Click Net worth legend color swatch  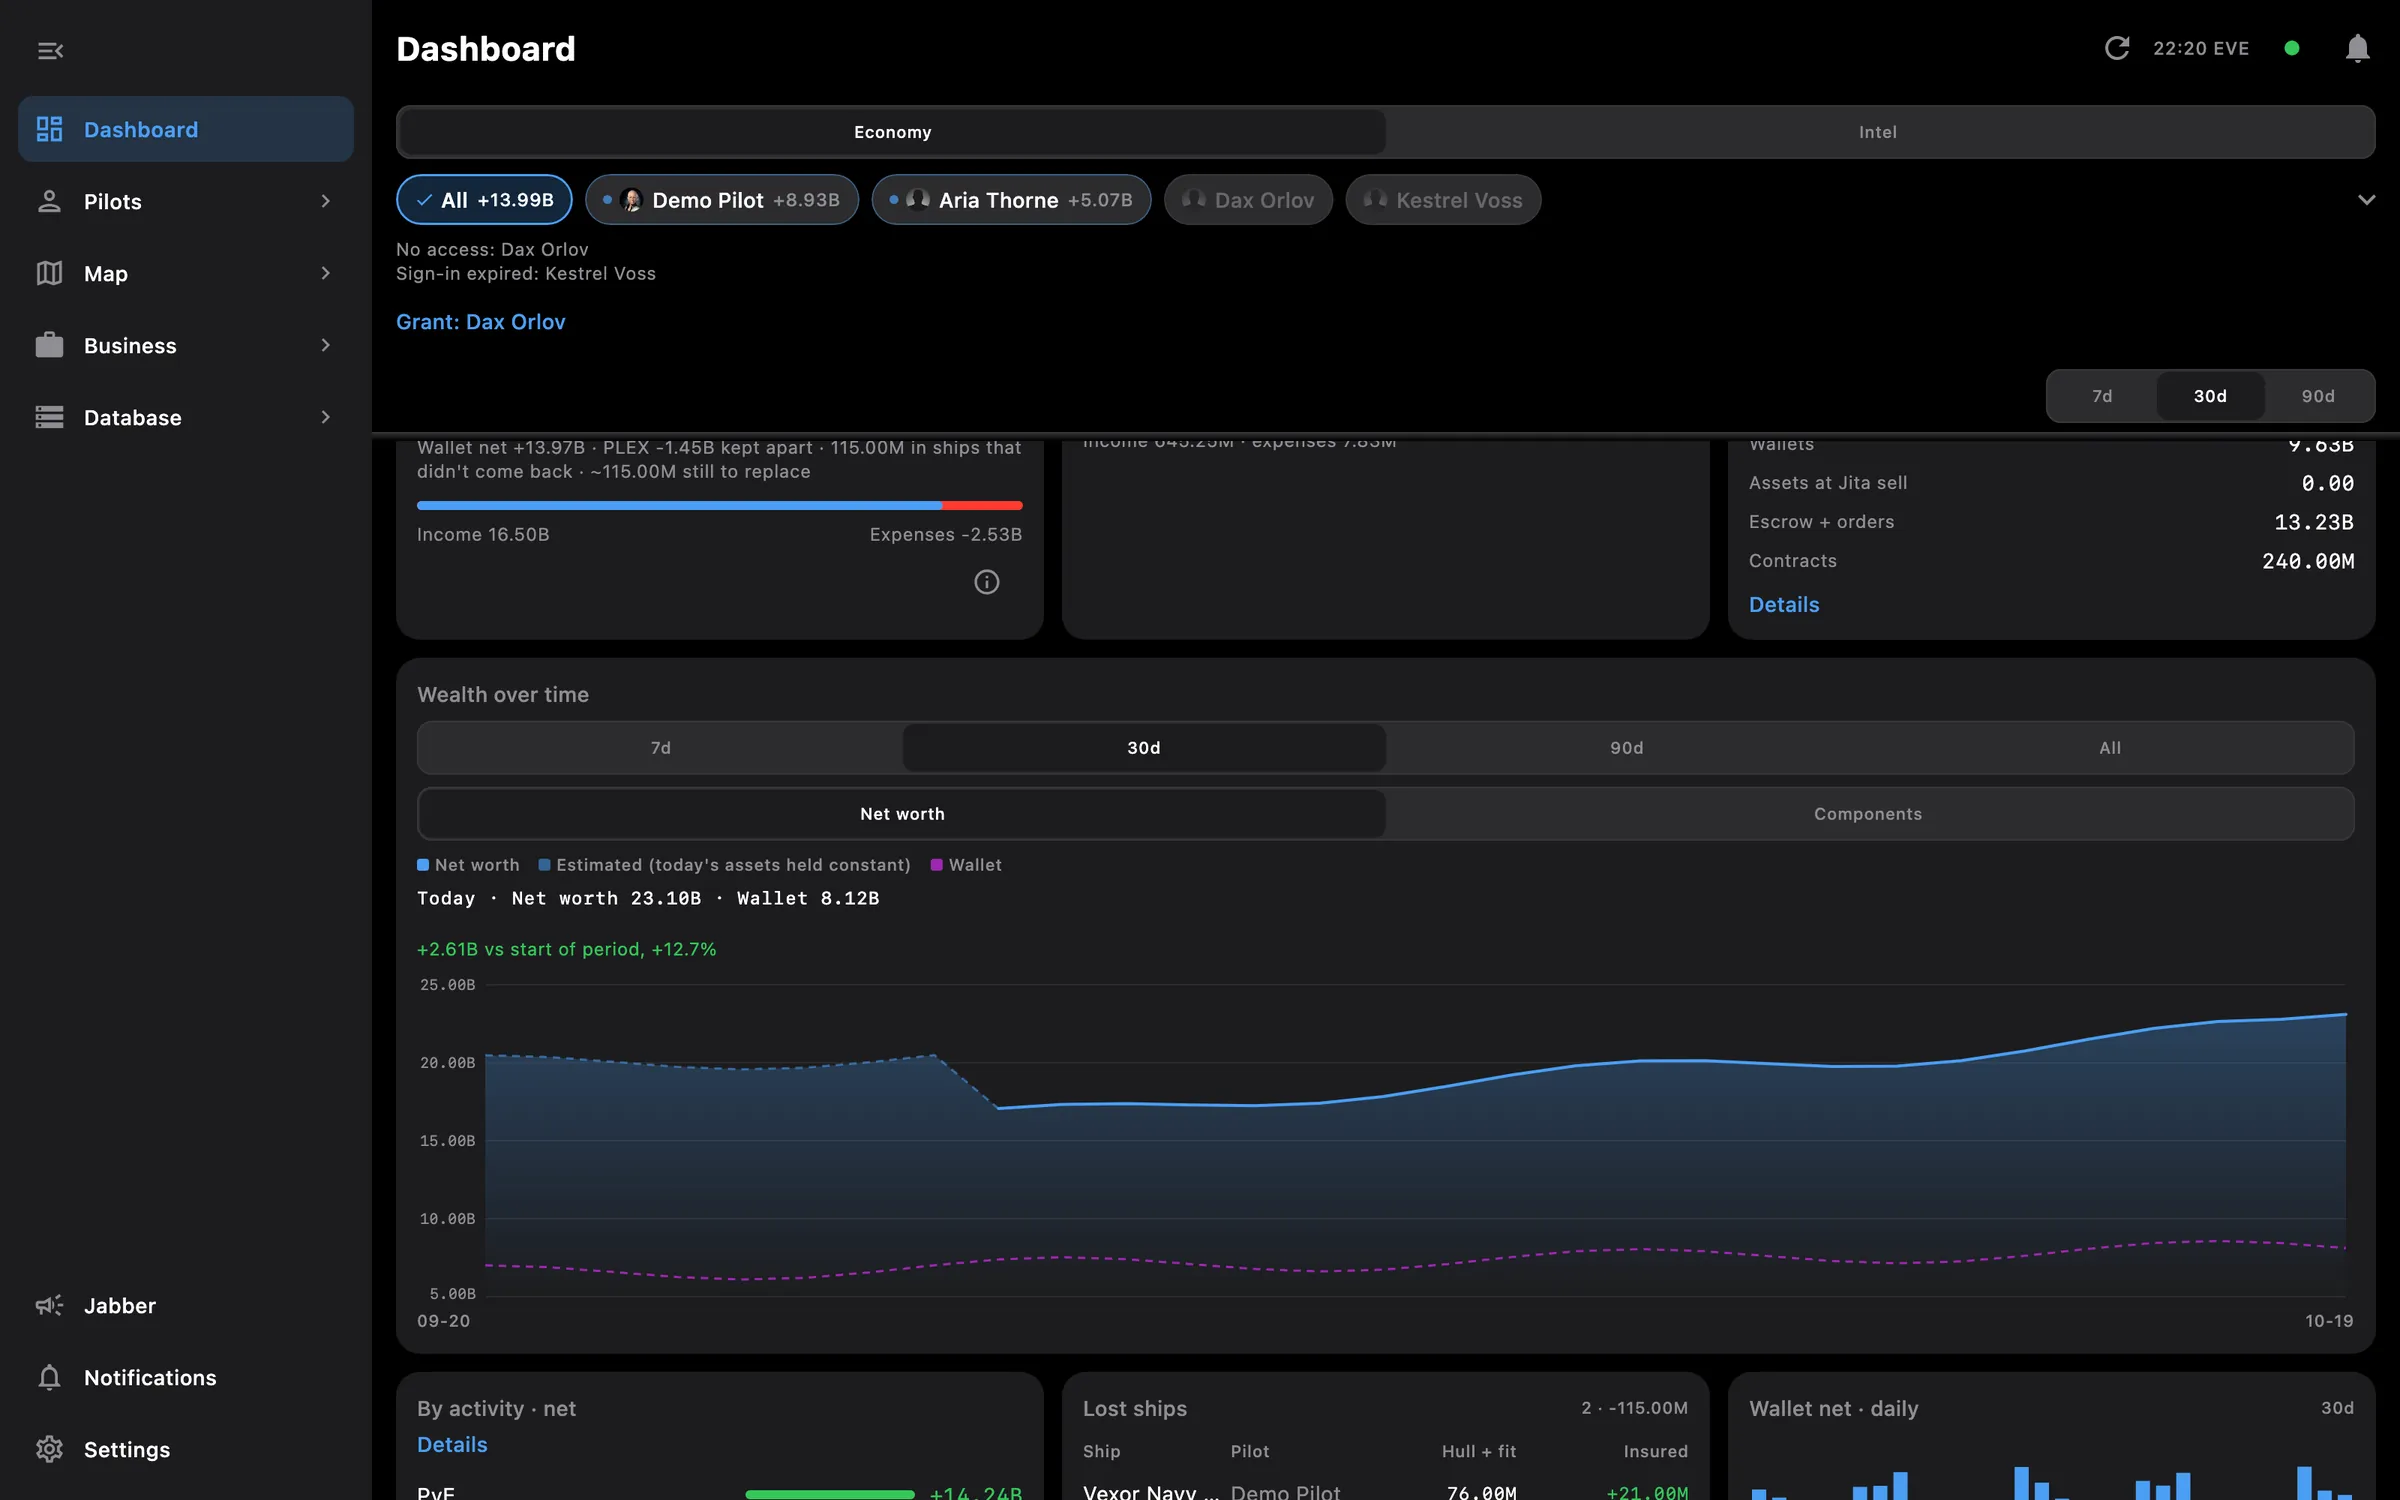pos(423,865)
